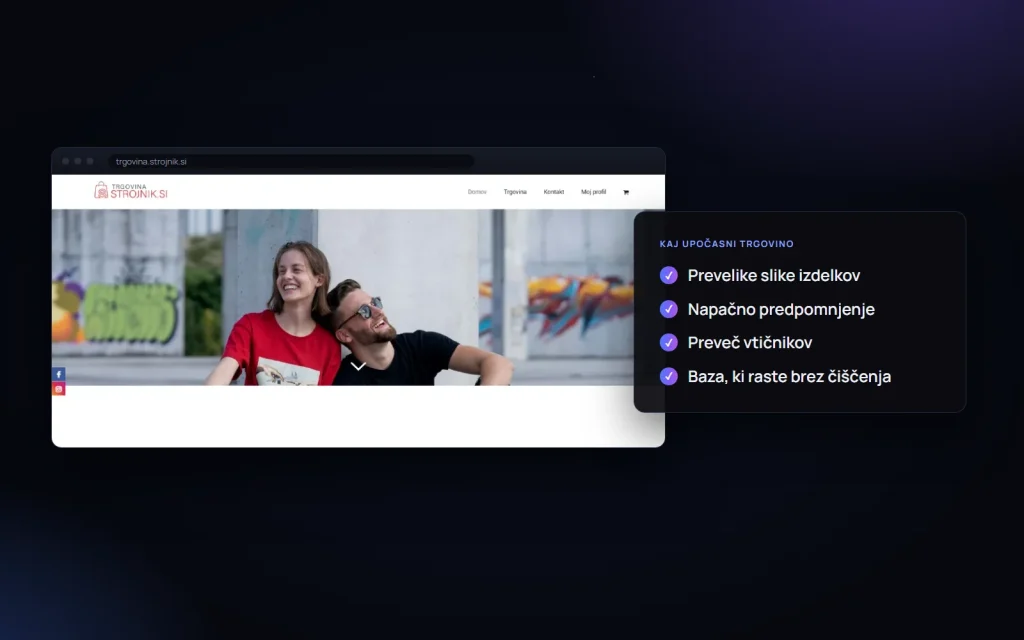Click the Trgovina Strojnik.si logo
1024x640 pixels.
(x=131, y=190)
